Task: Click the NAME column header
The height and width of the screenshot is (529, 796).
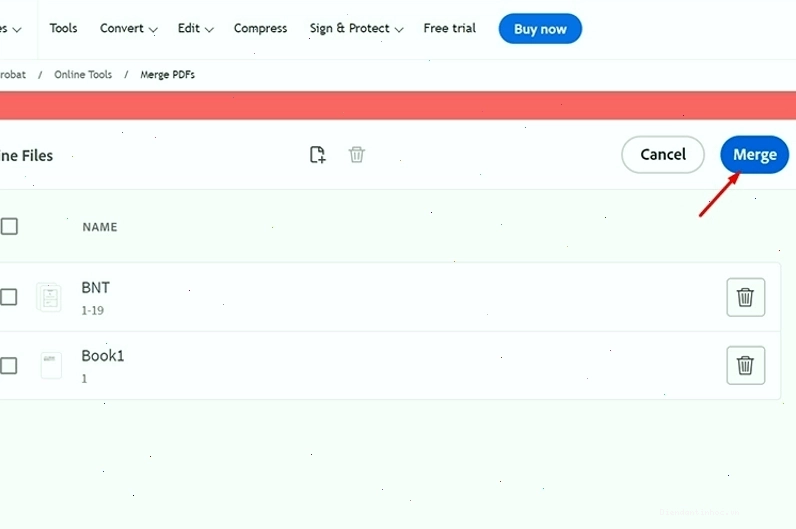Action: [100, 227]
